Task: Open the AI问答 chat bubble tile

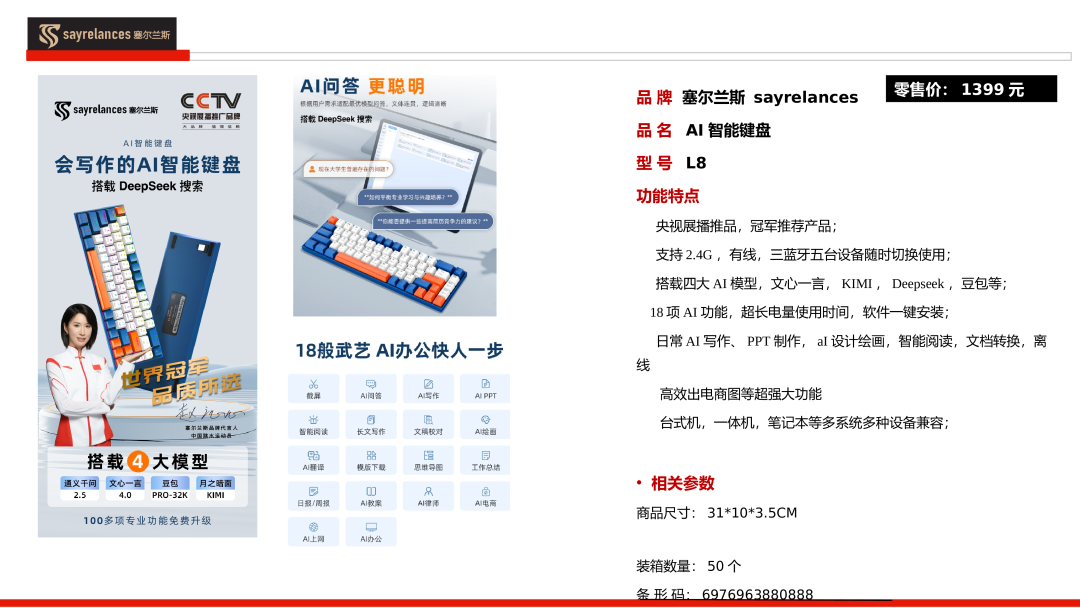Action: [371, 388]
